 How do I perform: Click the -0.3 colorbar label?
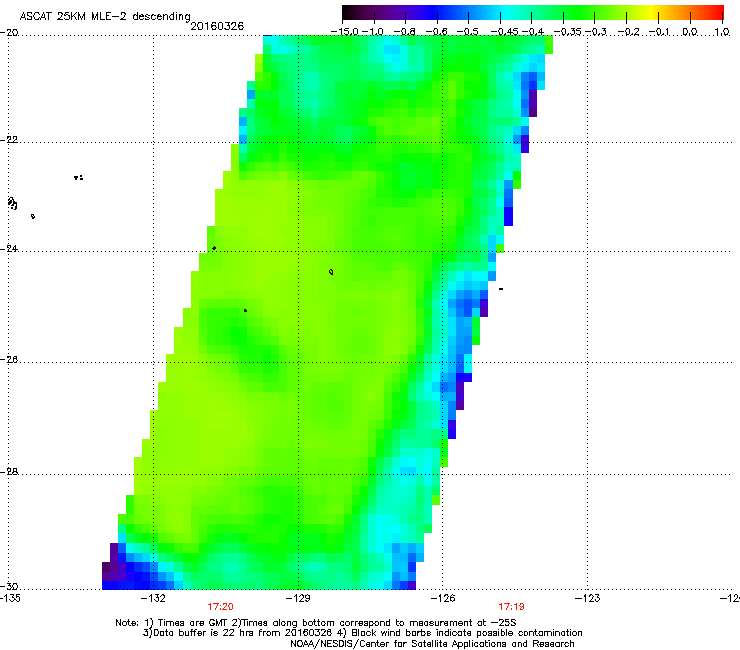596,32
